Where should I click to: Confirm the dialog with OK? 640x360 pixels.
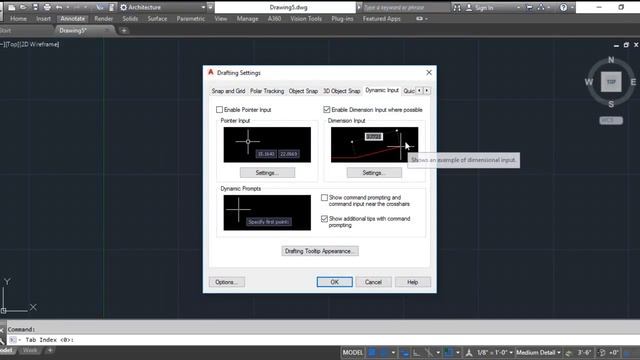click(335, 282)
